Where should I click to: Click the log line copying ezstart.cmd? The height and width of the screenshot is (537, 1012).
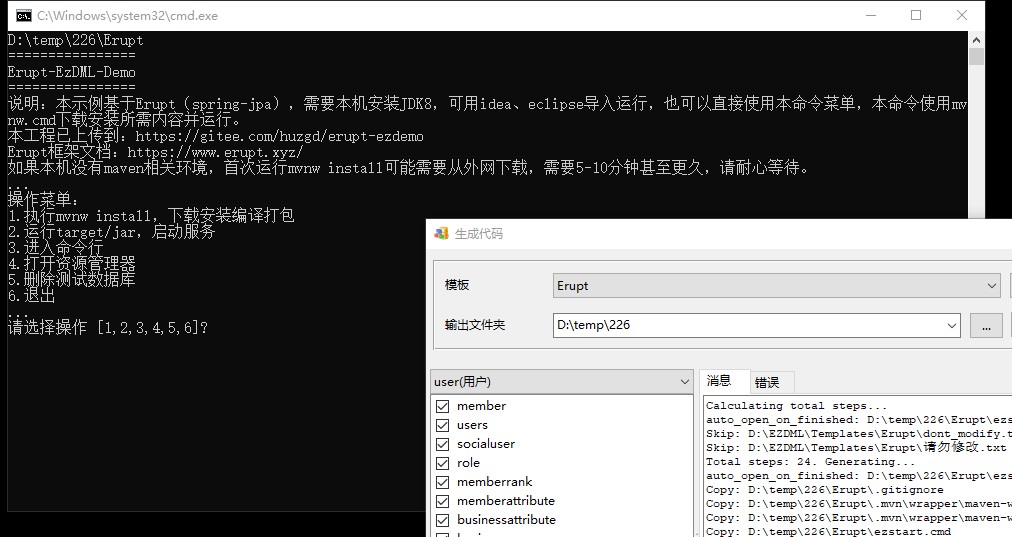point(828,532)
